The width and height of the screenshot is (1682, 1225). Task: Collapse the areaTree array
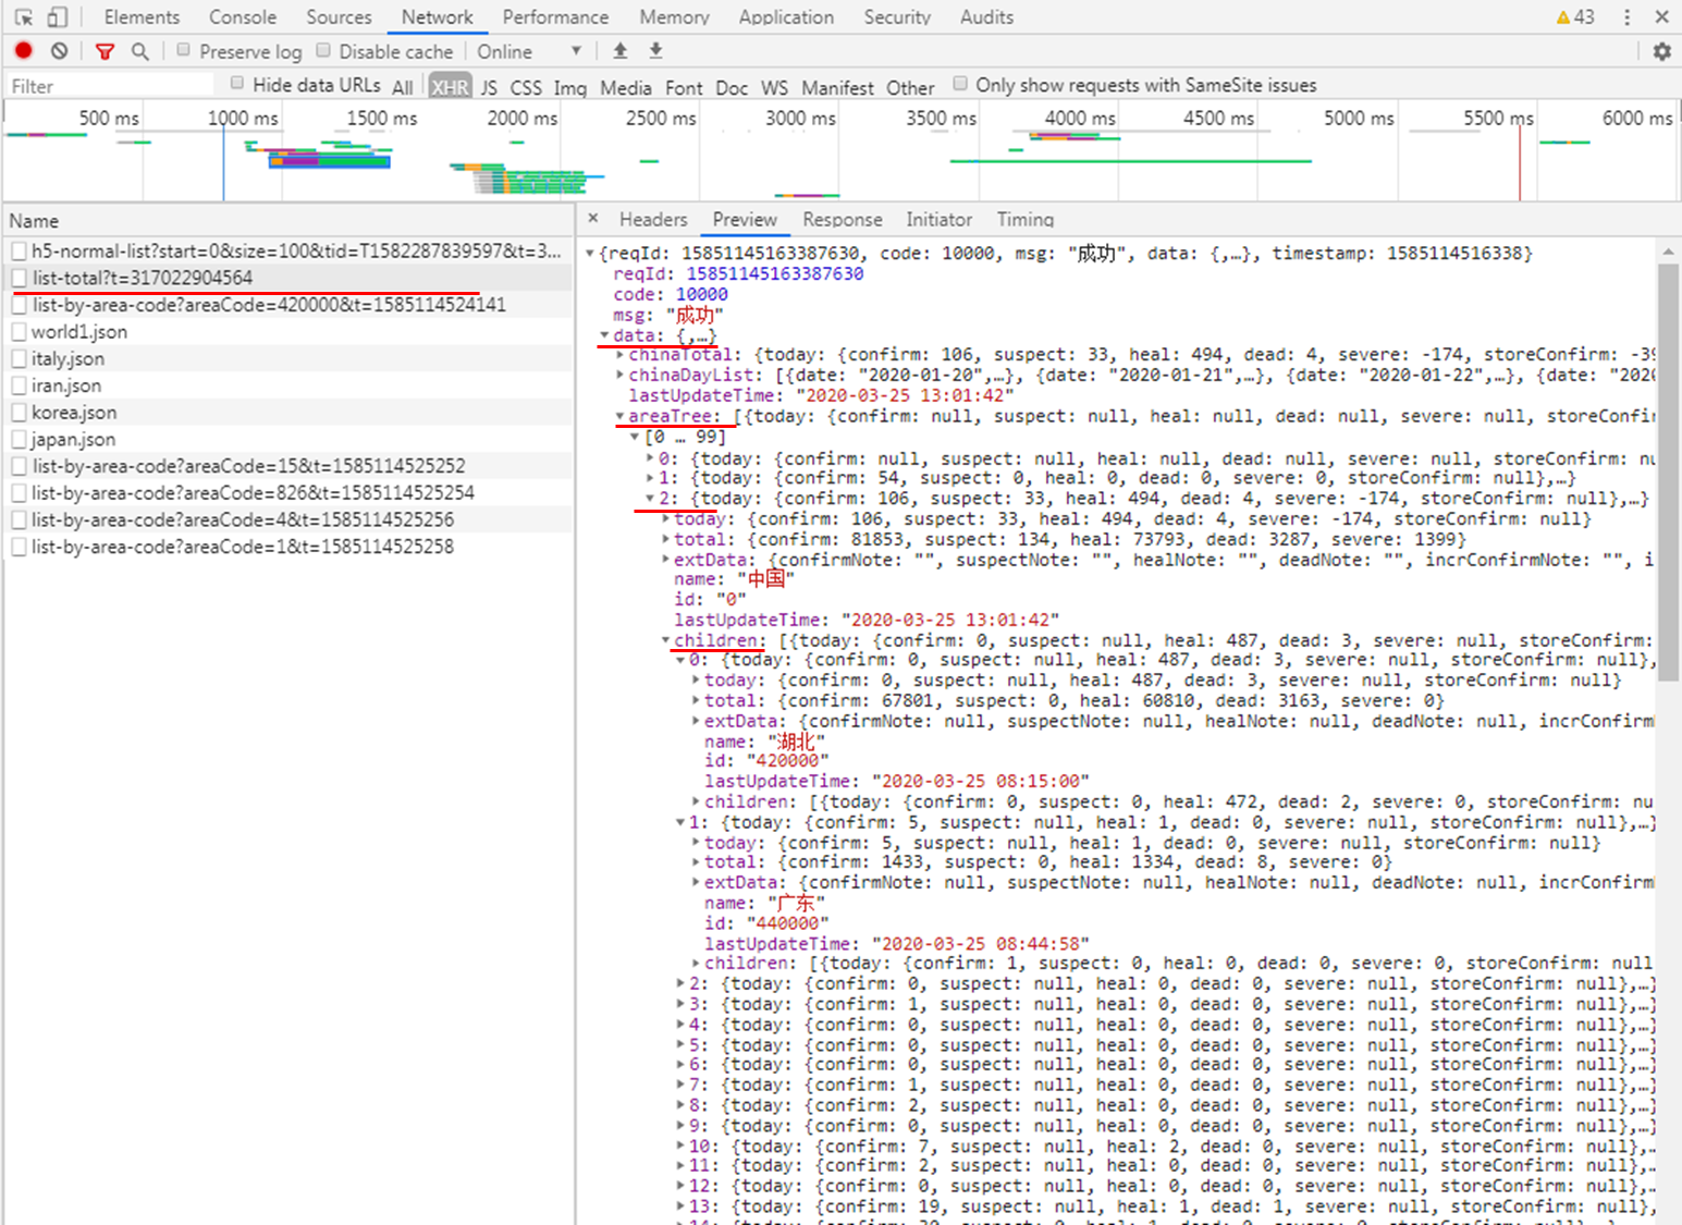(x=620, y=417)
